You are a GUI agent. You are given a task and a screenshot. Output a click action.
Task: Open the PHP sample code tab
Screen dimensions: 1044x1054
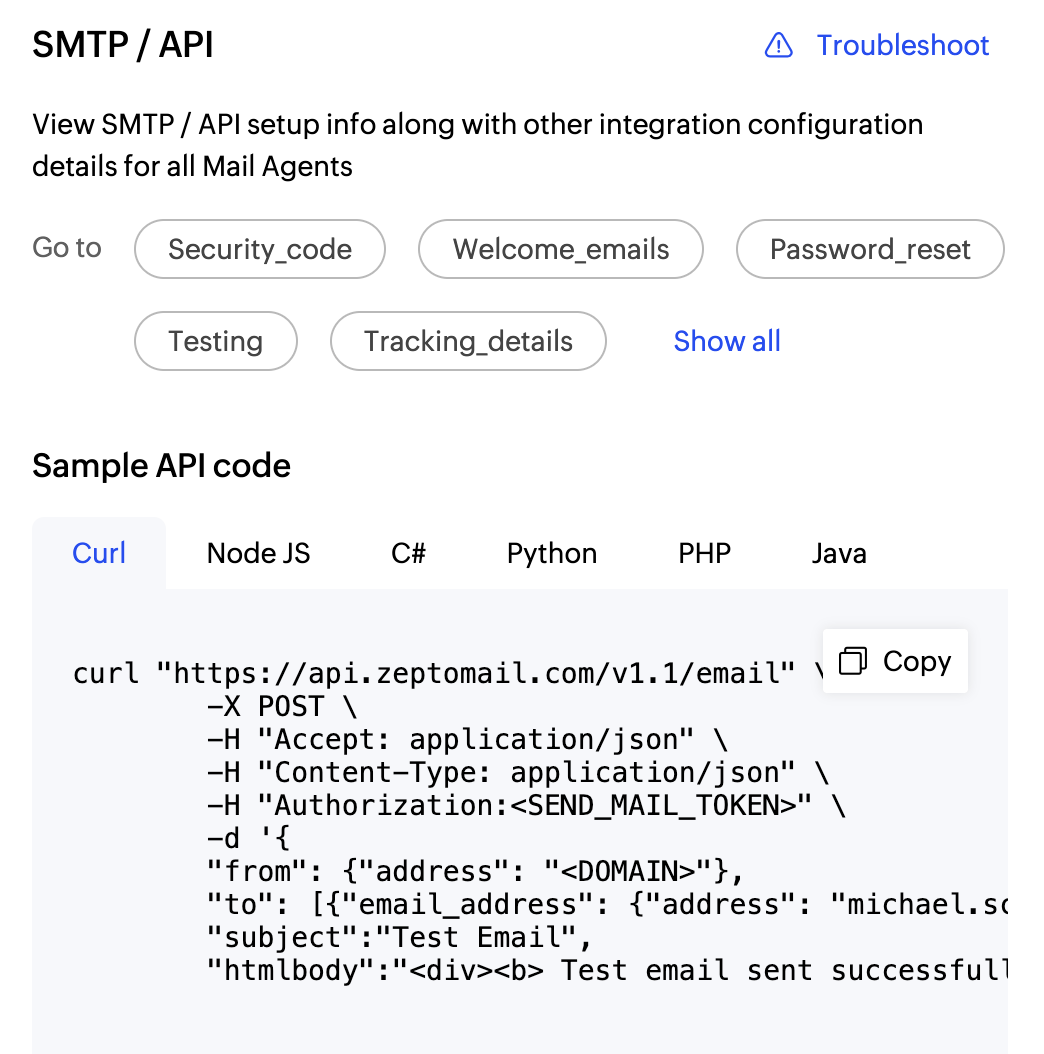pyautogui.click(x=704, y=553)
